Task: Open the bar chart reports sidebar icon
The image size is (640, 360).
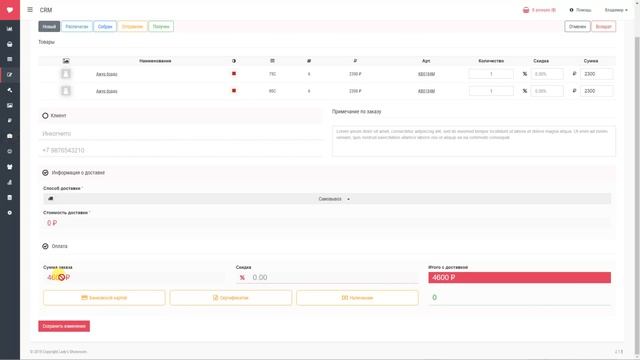Action: point(10,182)
